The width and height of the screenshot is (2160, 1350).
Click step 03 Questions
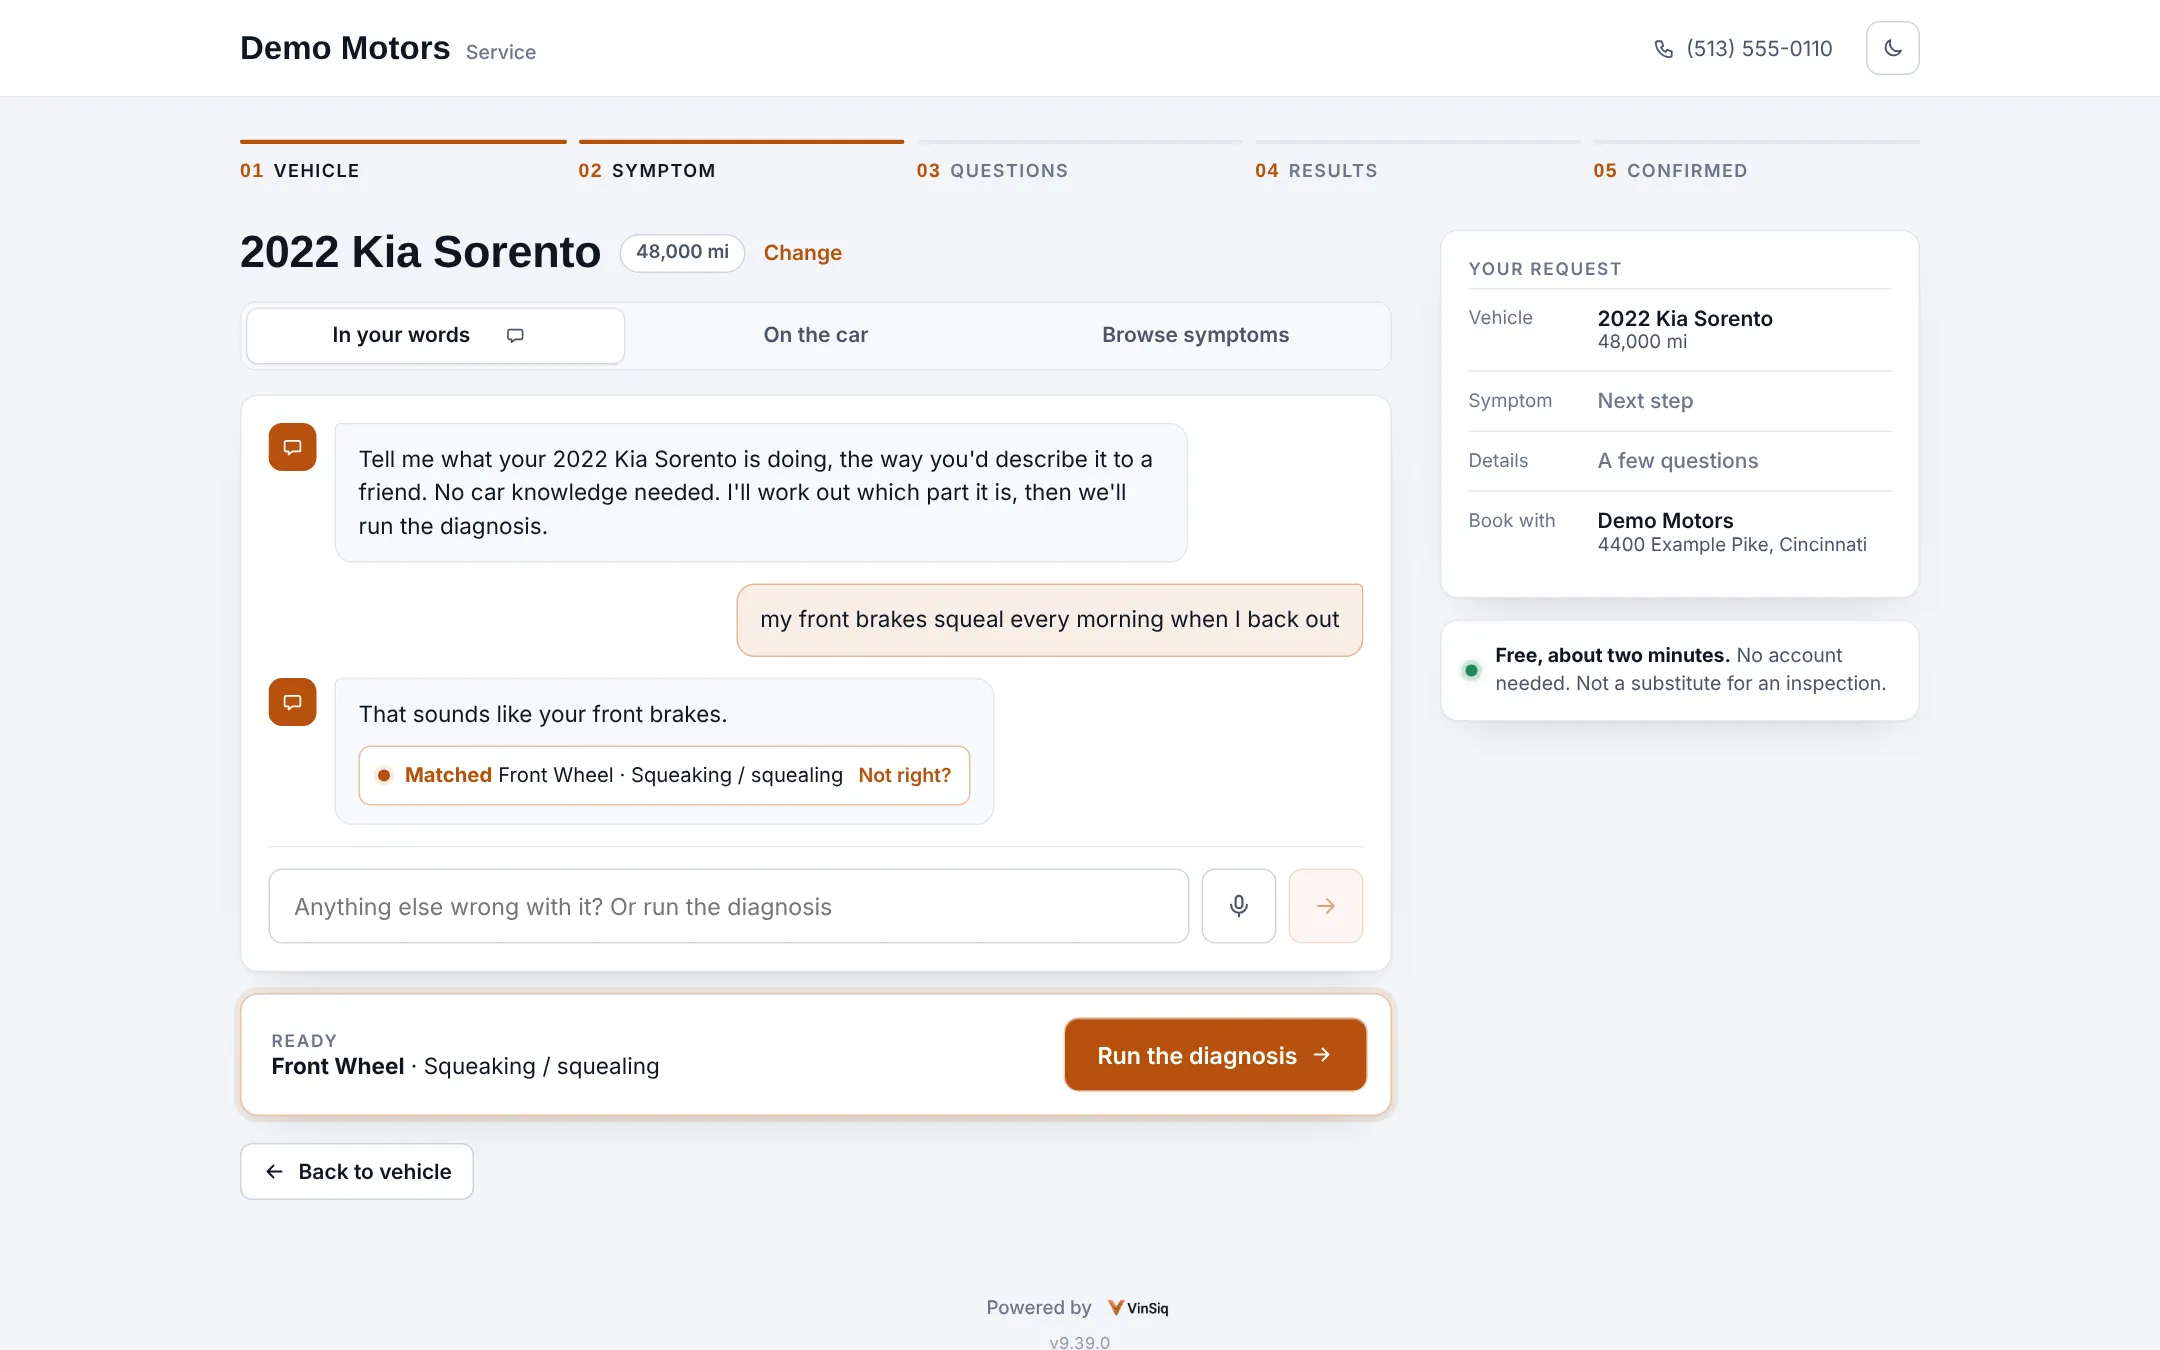1079,162
